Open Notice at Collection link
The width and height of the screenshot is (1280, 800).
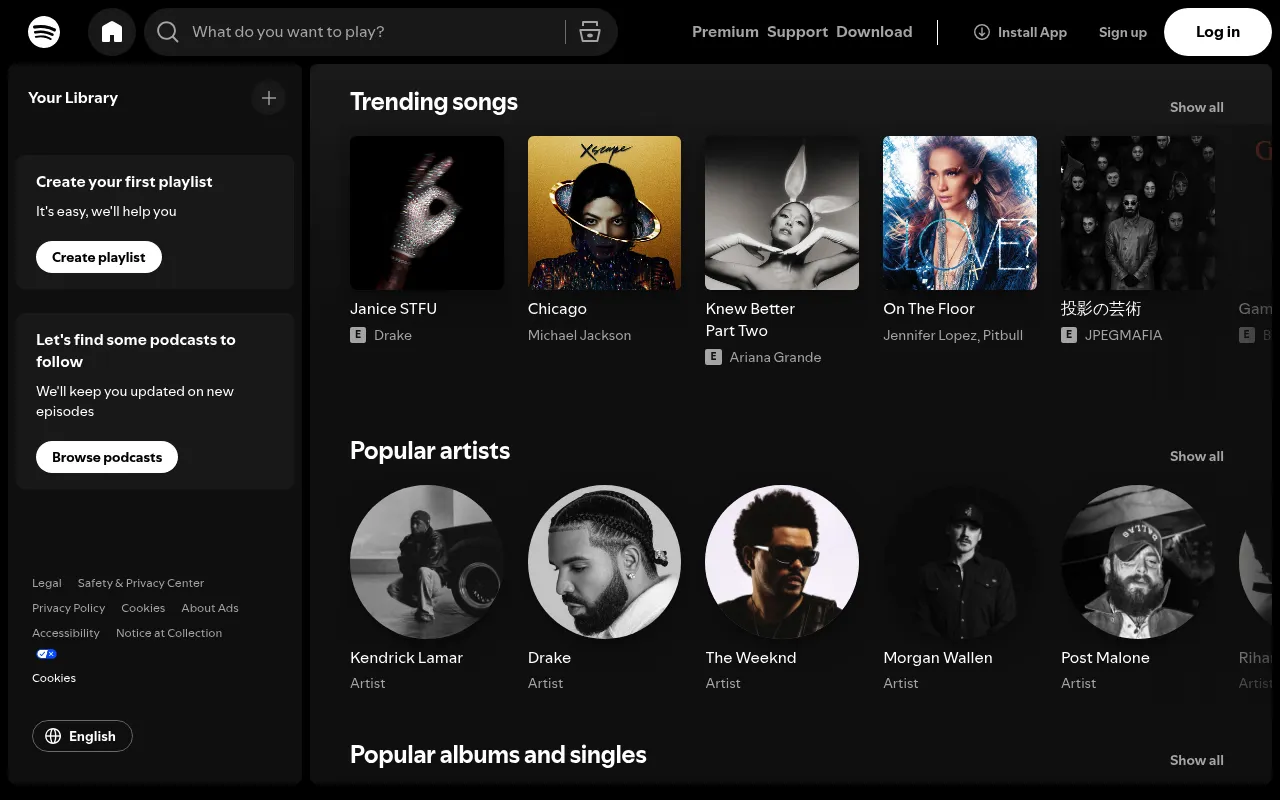pos(169,633)
